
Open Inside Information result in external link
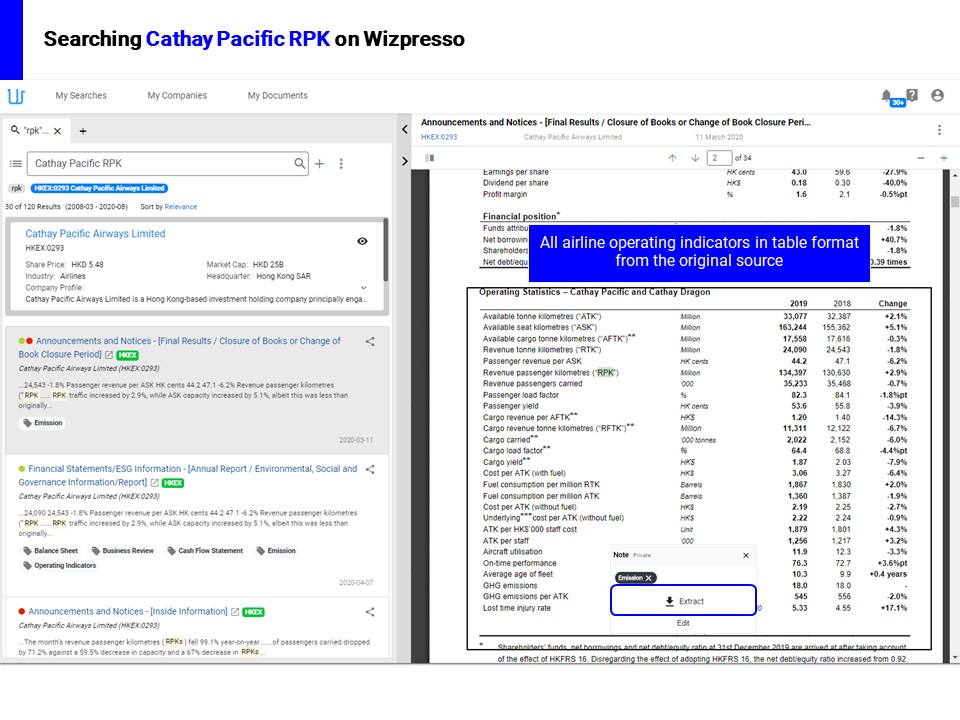pyautogui.click(x=234, y=612)
